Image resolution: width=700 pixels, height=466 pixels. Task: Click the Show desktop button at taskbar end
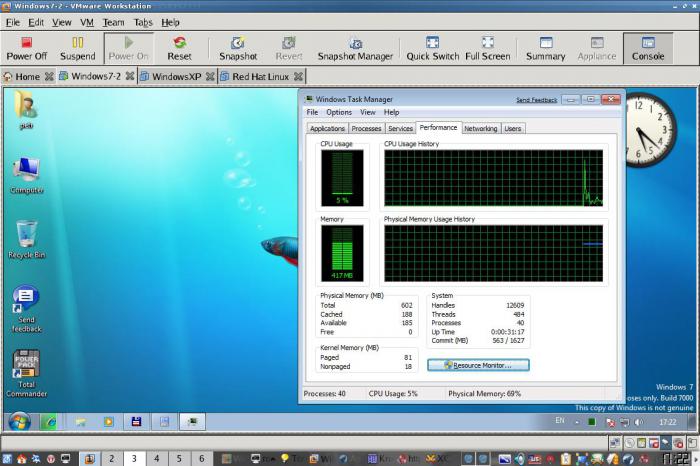(x=692, y=422)
